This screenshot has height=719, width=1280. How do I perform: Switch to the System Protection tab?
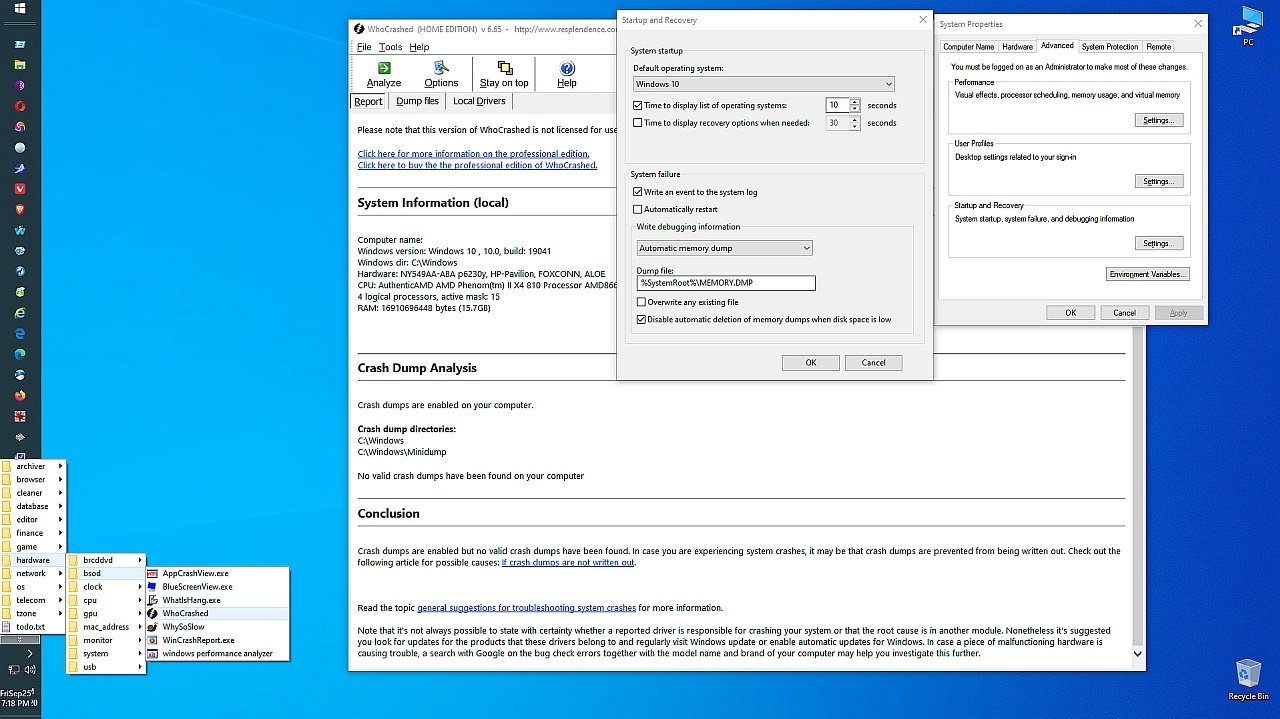pos(1109,47)
